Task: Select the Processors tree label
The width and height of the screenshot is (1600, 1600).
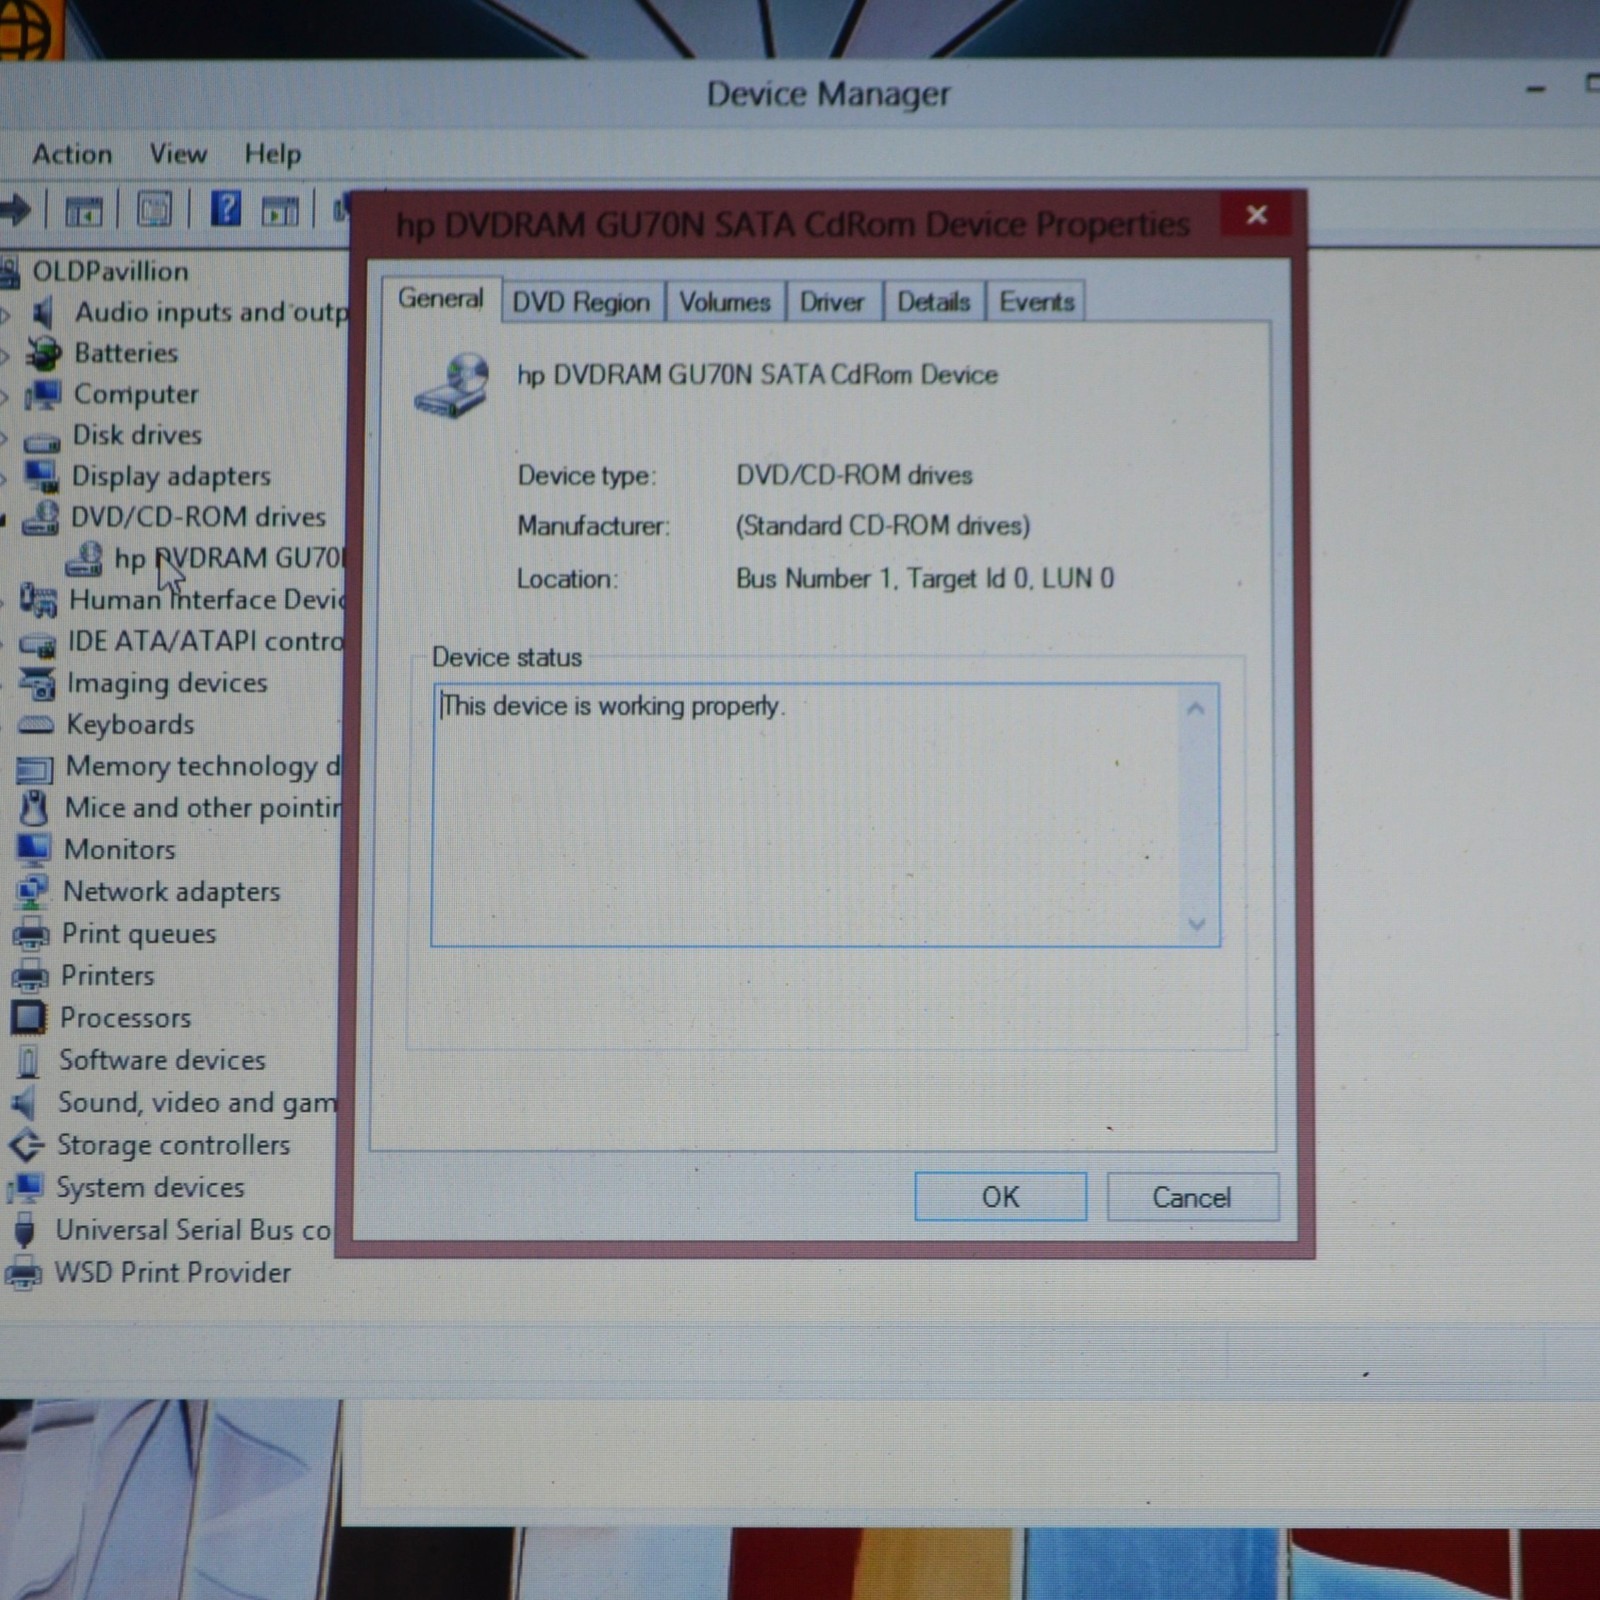Action: pos(125,1018)
